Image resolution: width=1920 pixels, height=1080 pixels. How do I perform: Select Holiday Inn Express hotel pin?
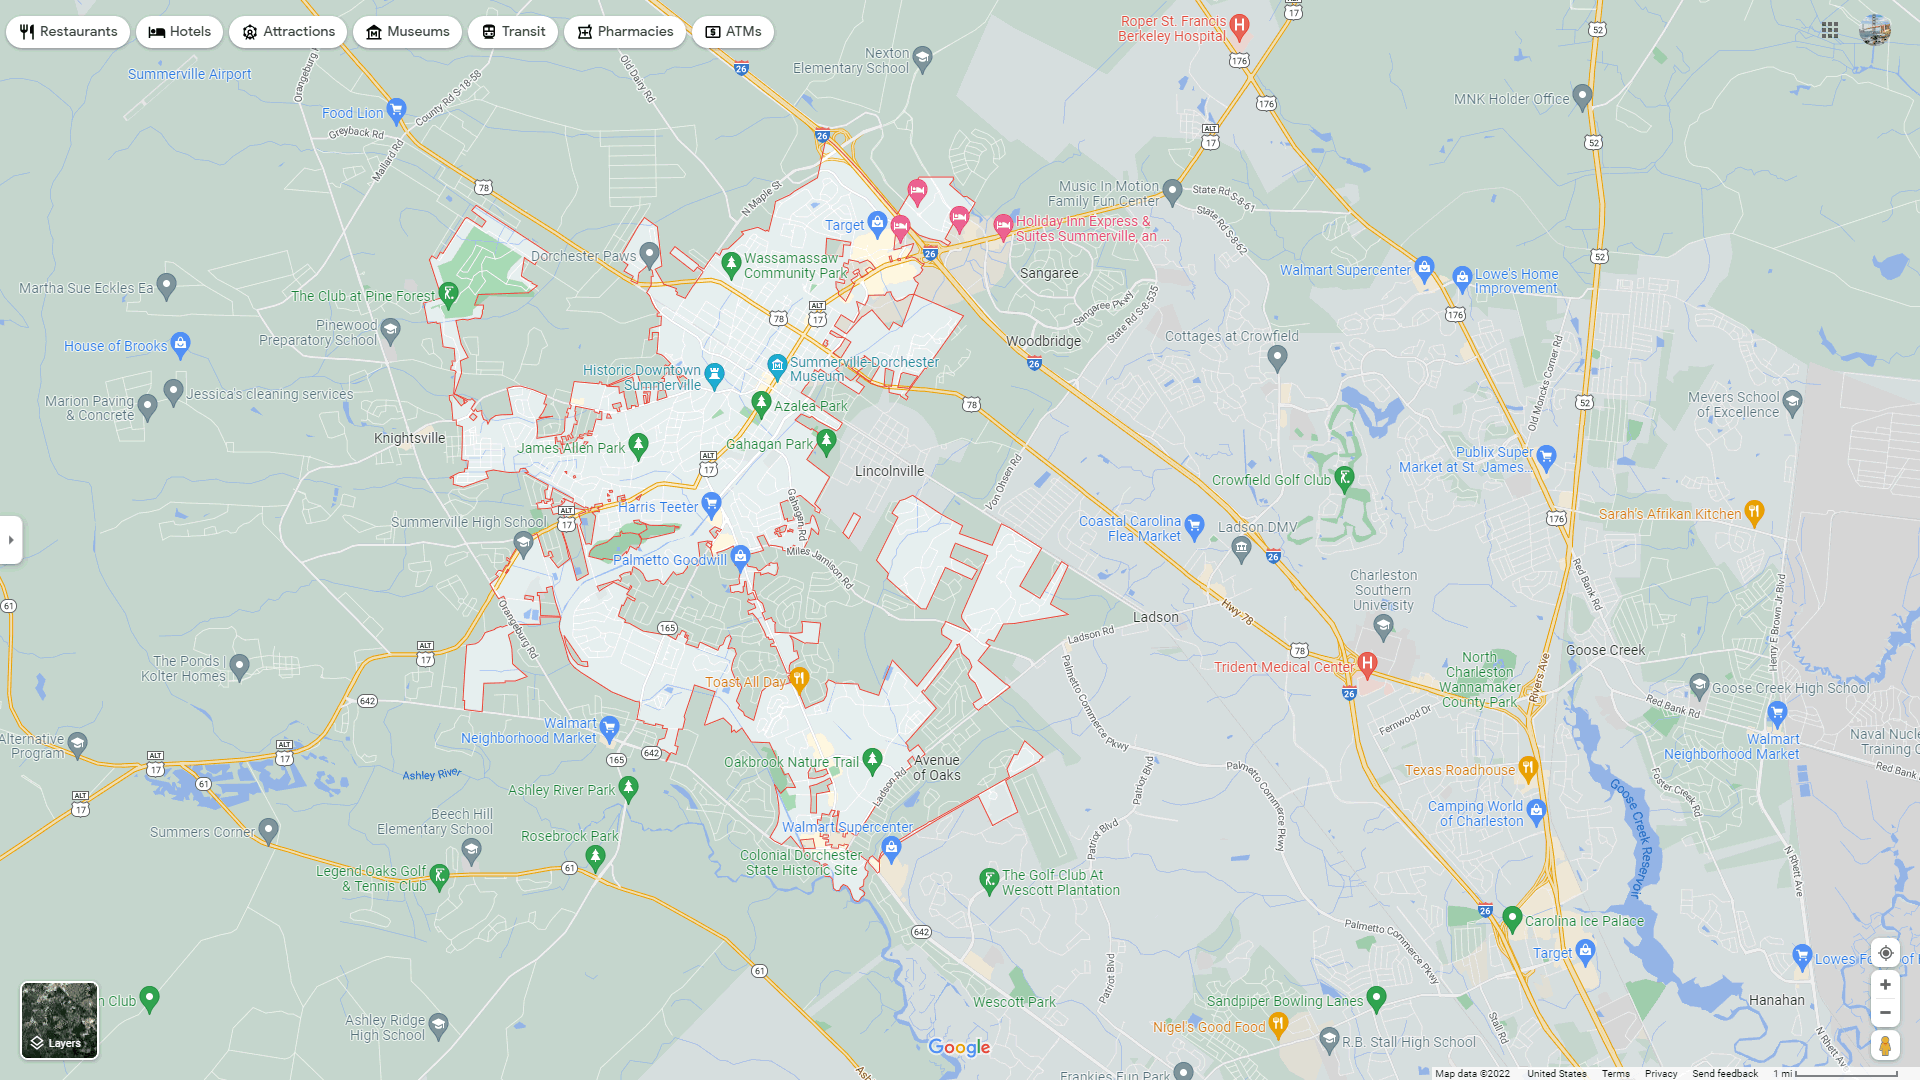pyautogui.click(x=1002, y=227)
